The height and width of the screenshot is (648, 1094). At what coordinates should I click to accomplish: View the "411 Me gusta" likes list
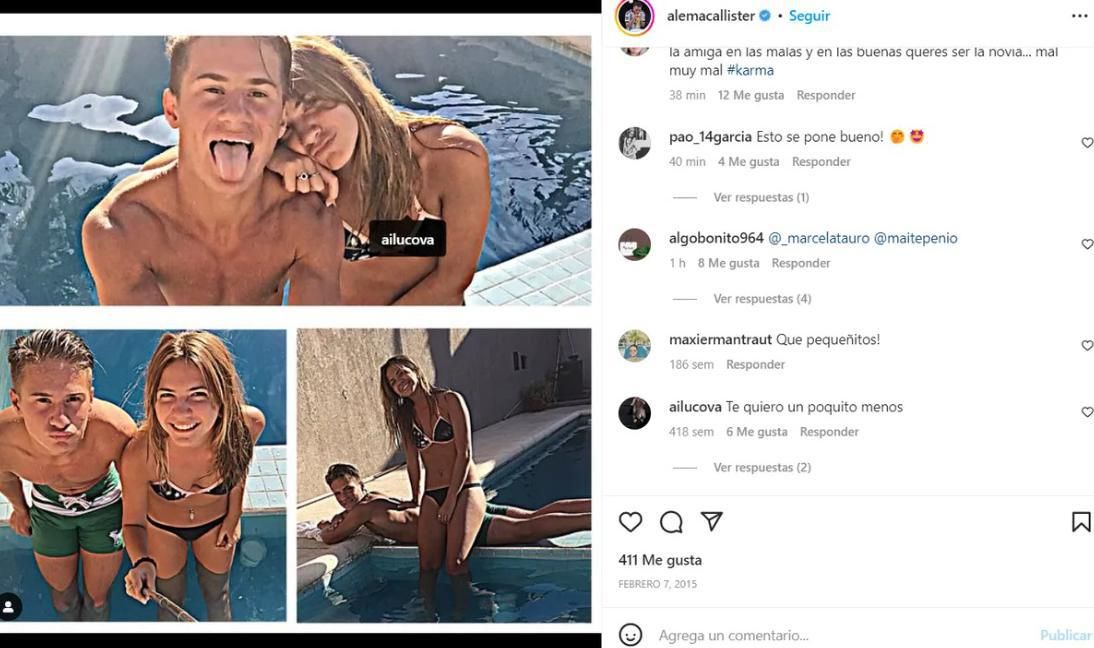coord(660,560)
